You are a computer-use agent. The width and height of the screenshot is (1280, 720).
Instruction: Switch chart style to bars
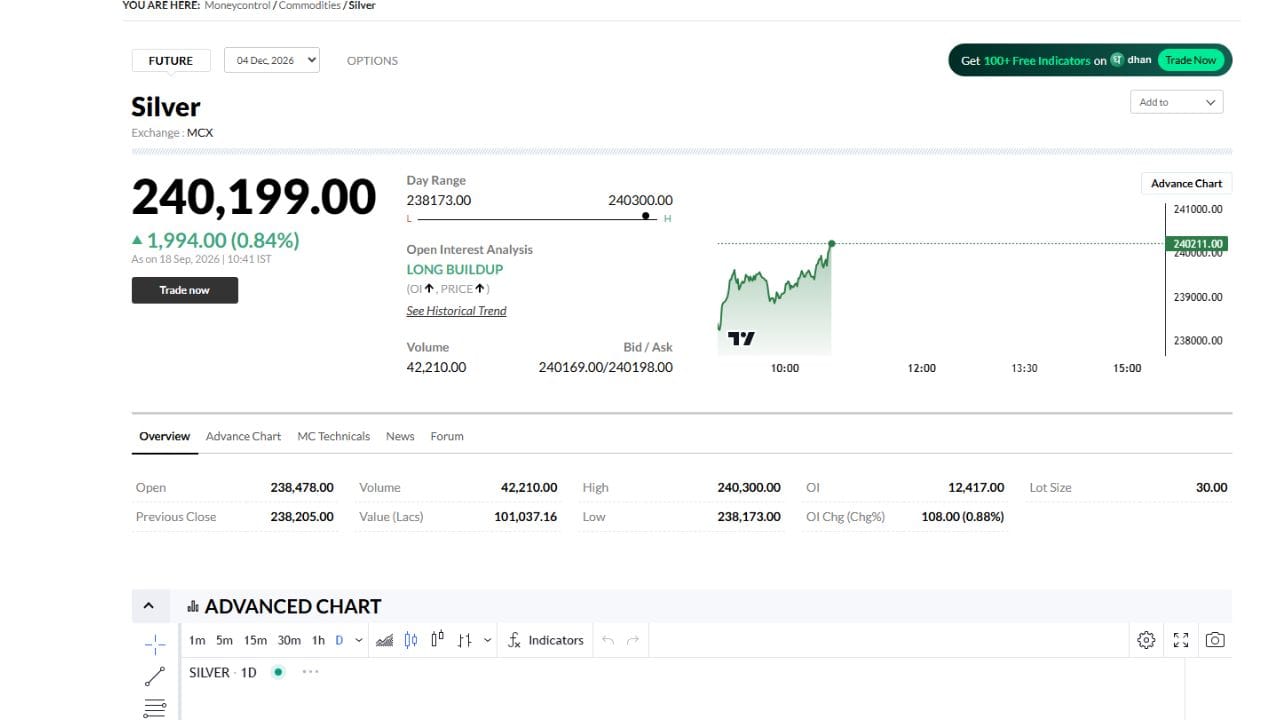(x=464, y=640)
